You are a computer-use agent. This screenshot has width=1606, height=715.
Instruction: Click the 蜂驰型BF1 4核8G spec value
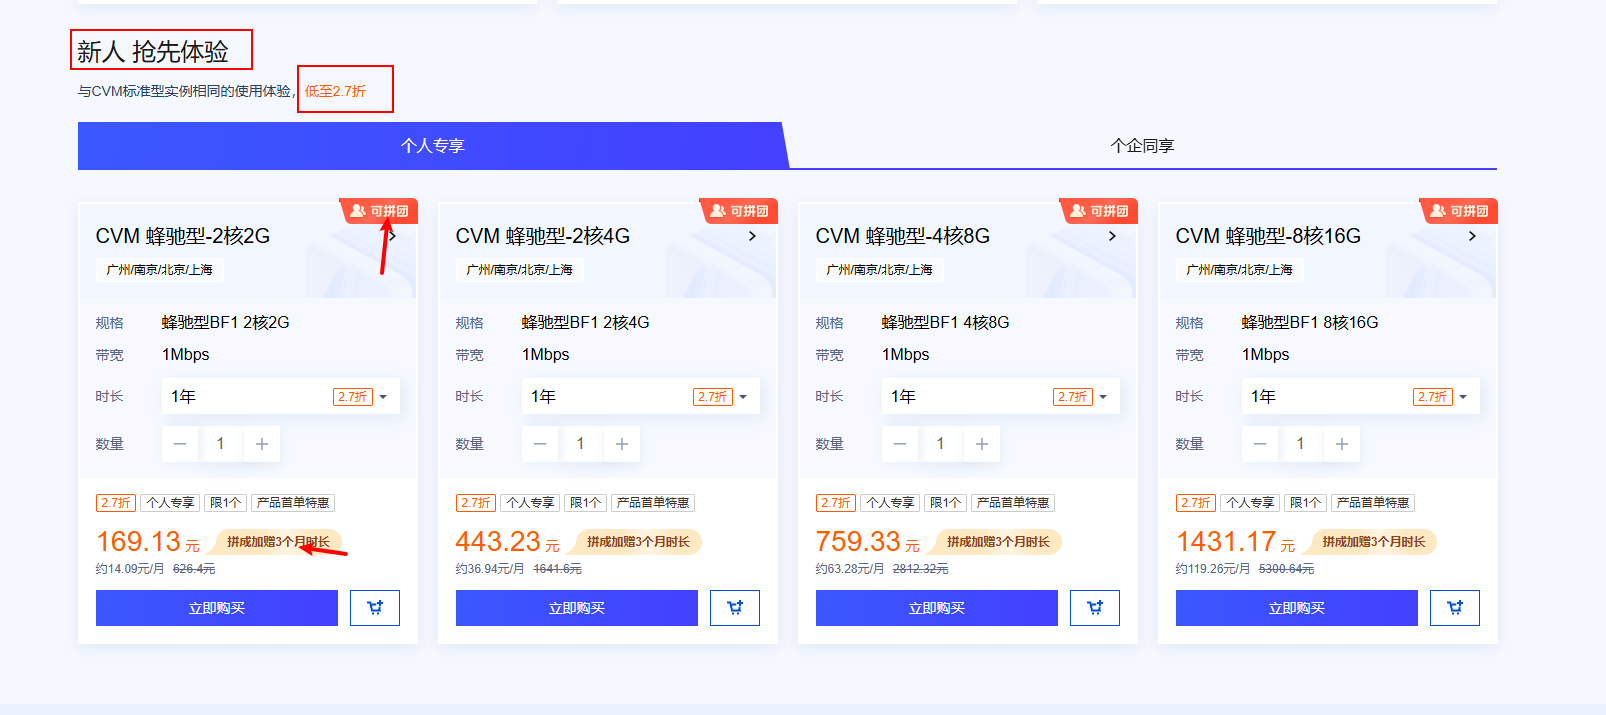(945, 323)
